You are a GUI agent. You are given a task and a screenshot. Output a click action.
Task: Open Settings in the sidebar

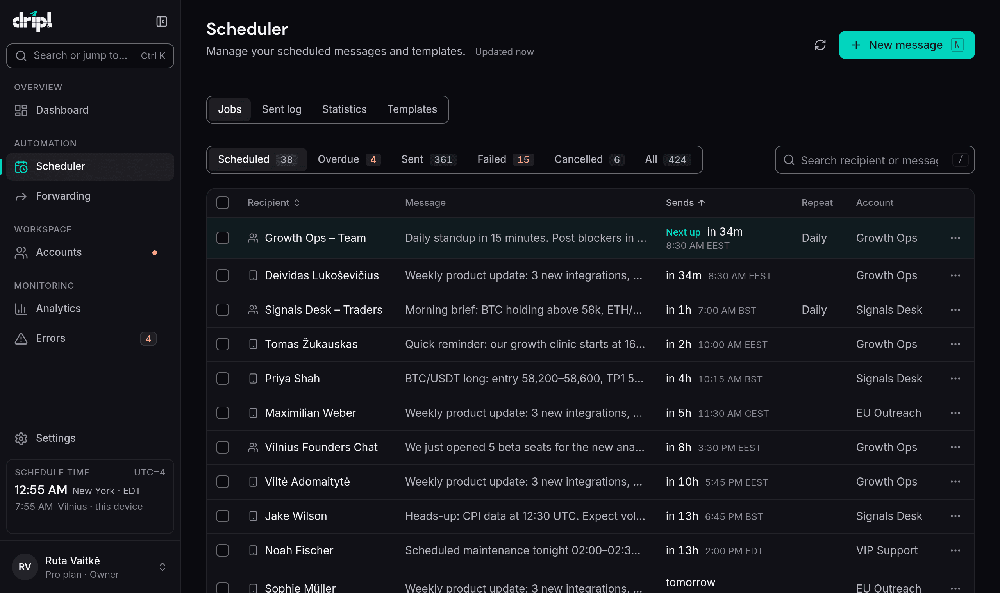click(x=90, y=439)
